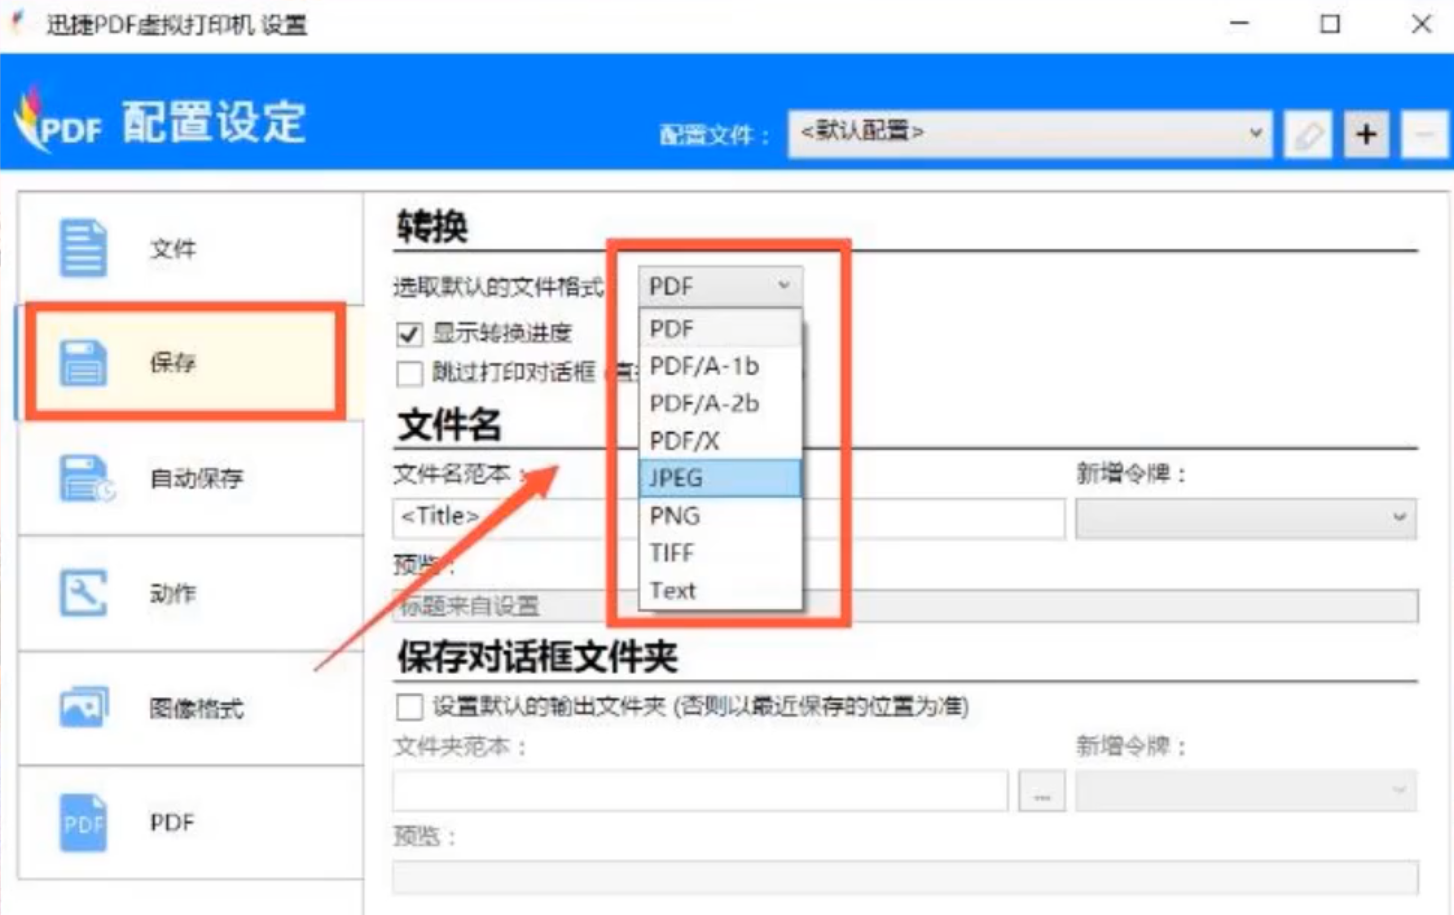Uncheck the 显示转换进度 checkbox

pos(409,334)
